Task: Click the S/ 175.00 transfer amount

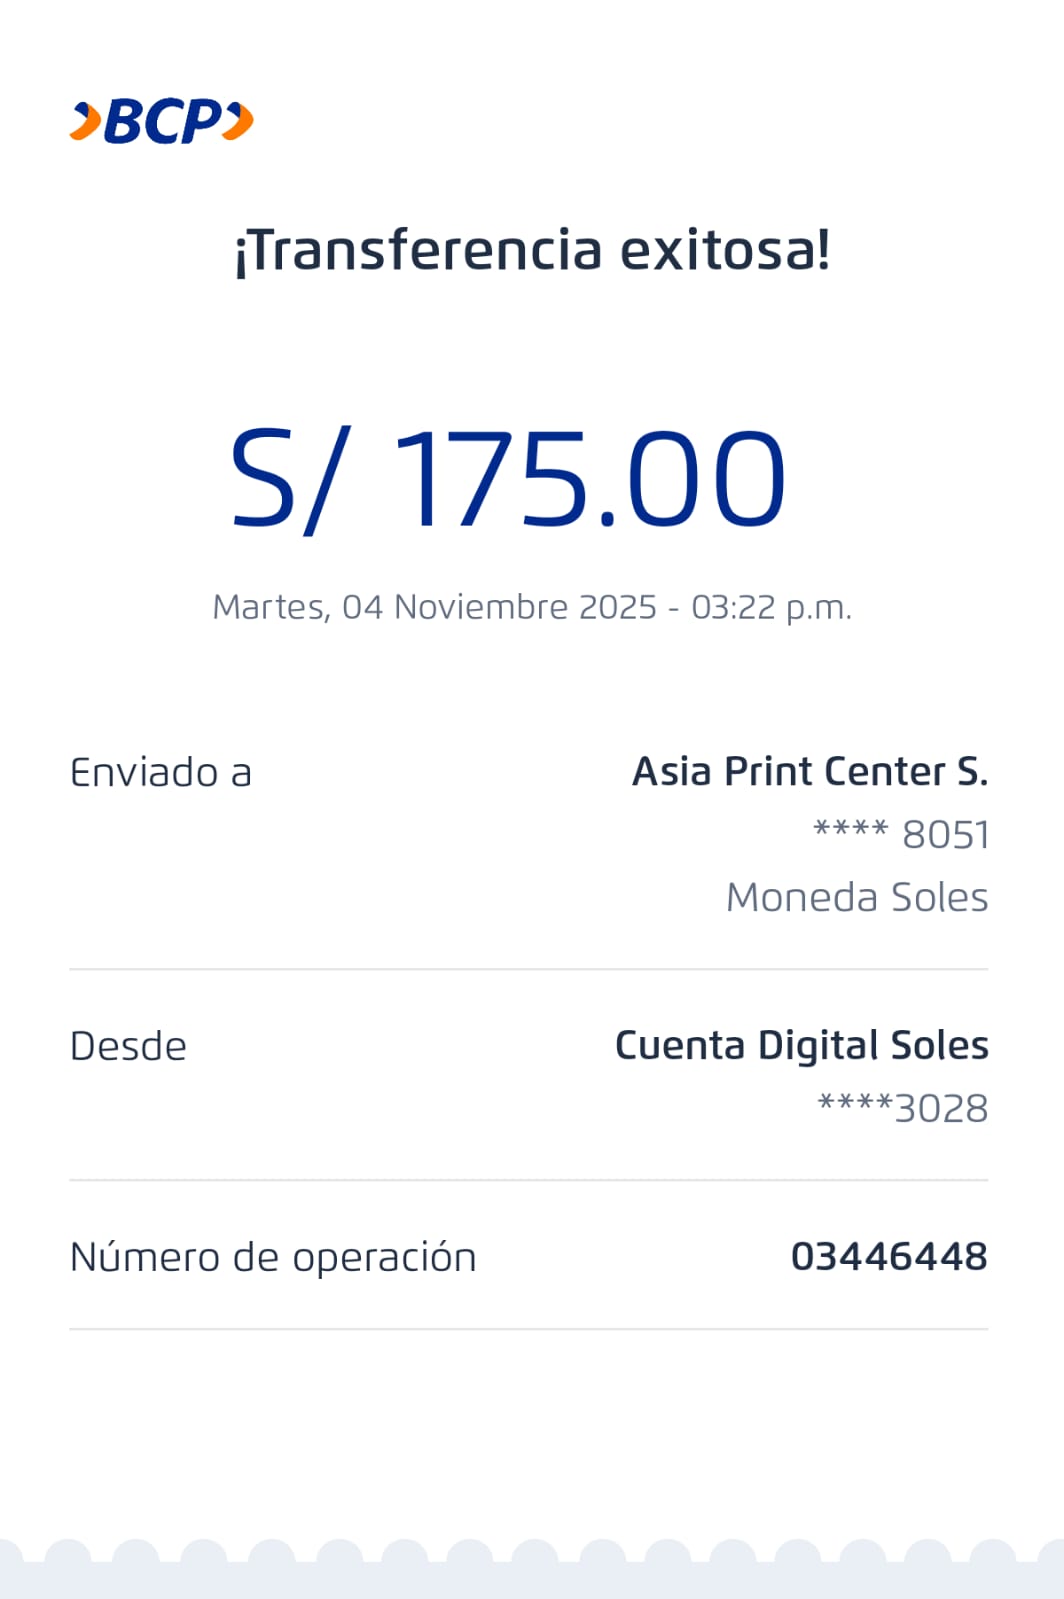Action: (x=508, y=478)
